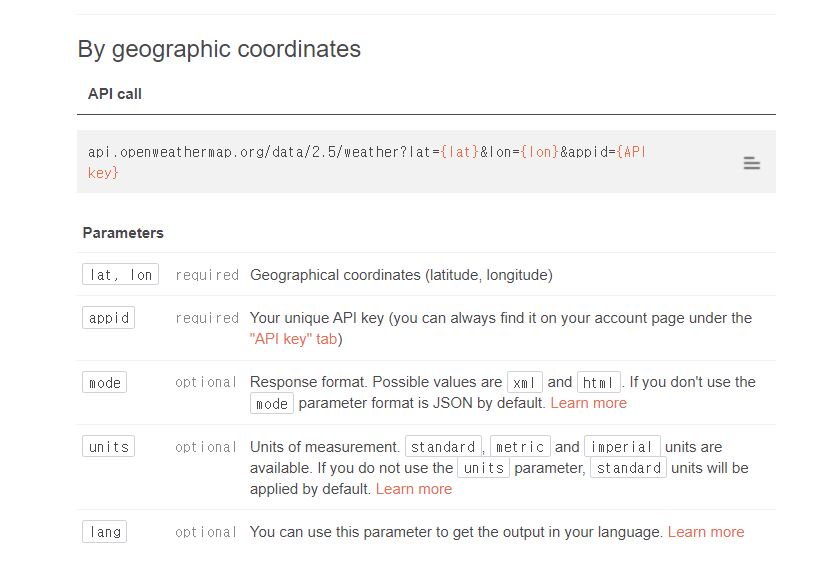Screen dimensions: 826x588
Task: Click the mode parameter name tag
Action: coord(104,382)
